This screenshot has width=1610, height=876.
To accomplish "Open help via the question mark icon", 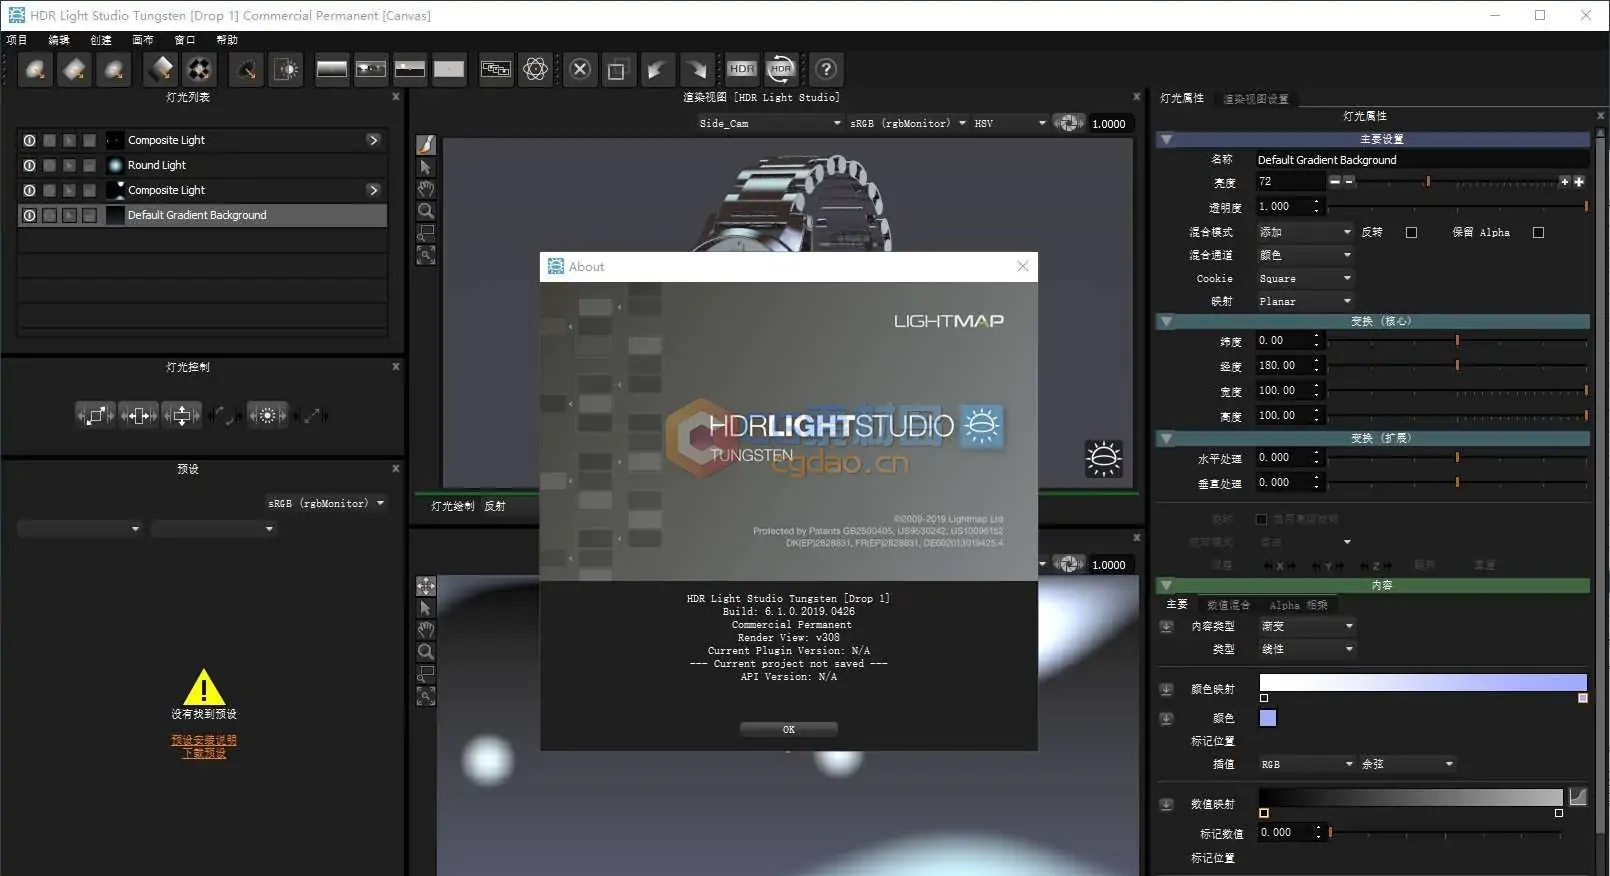I will click(x=825, y=69).
